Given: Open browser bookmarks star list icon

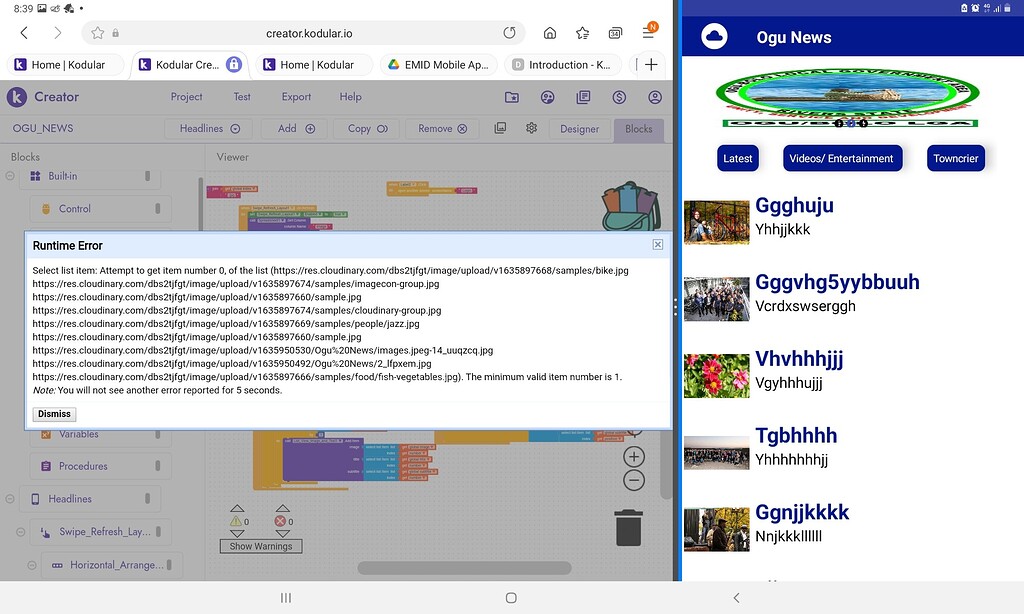Looking at the screenshot, I should [x=583, y=33].
